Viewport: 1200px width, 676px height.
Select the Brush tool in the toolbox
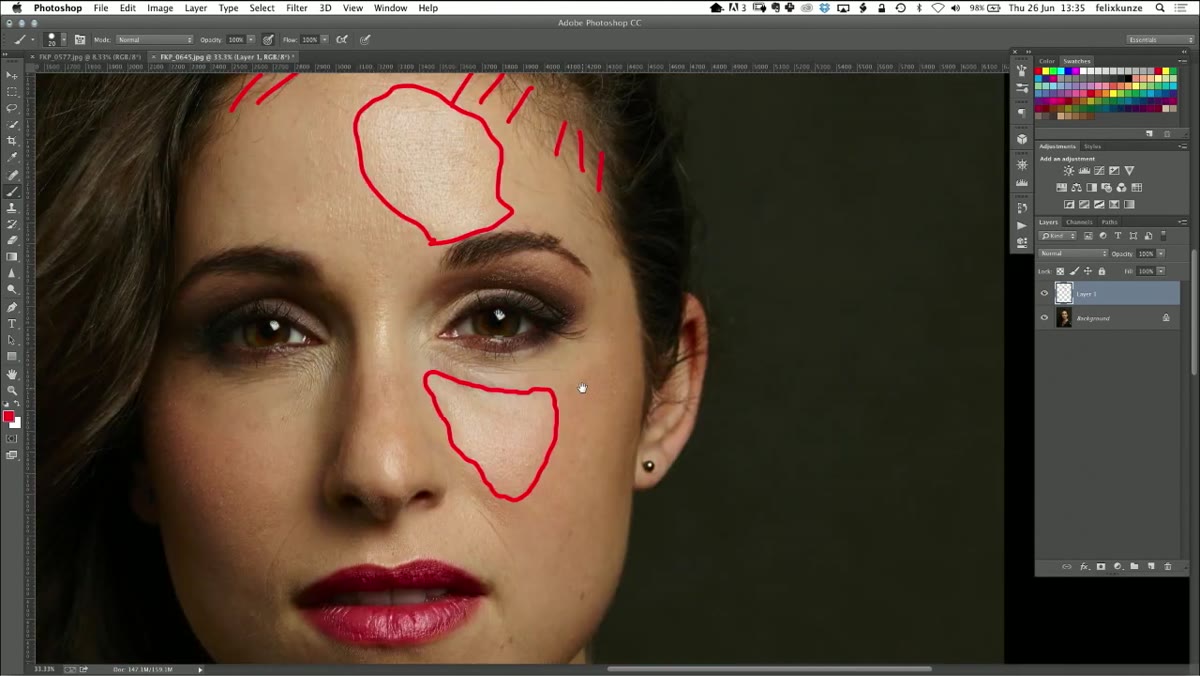coord(12,191)
